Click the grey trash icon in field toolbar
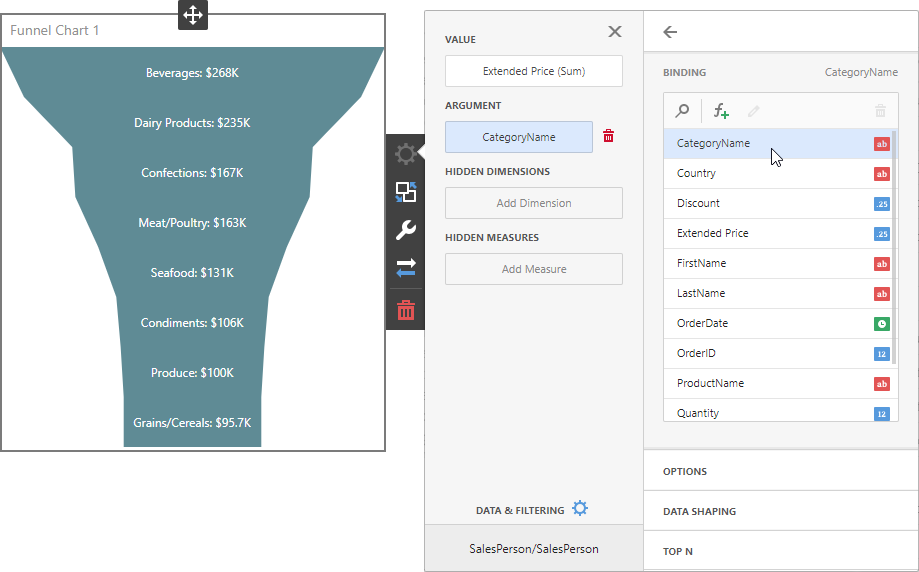This screenshot has width=919, height=572. click(x=880, y=110)
